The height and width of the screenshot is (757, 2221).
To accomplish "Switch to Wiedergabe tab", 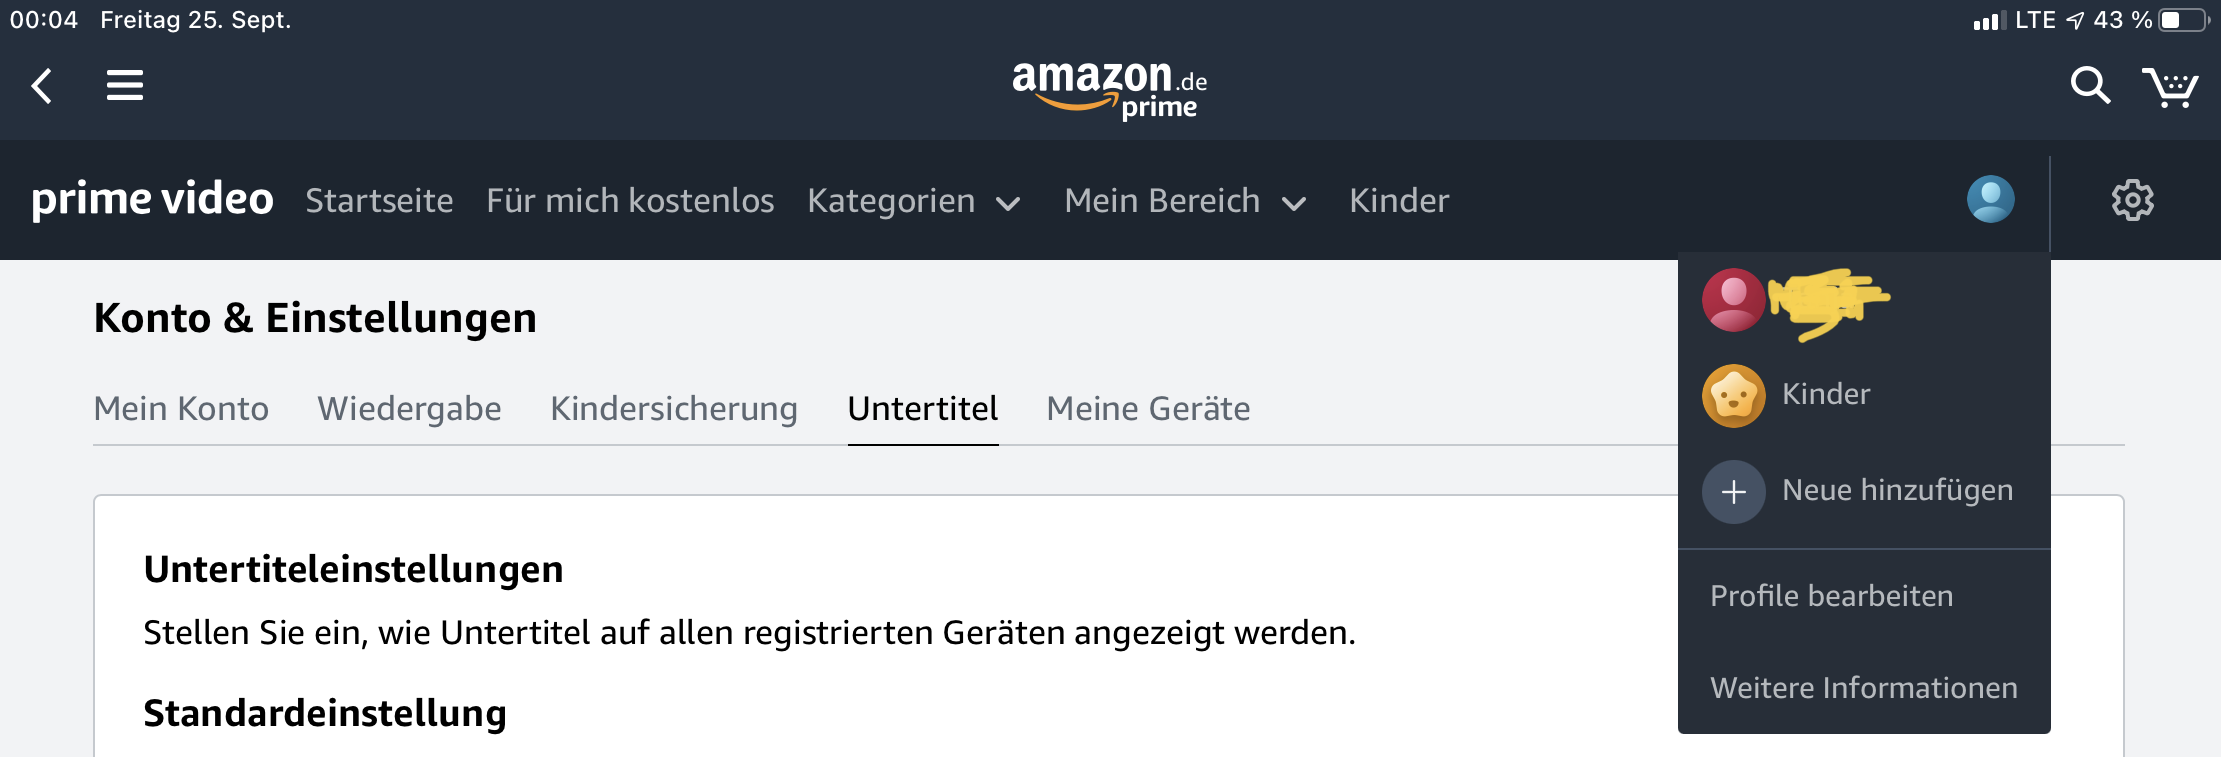I will (409, 408).
